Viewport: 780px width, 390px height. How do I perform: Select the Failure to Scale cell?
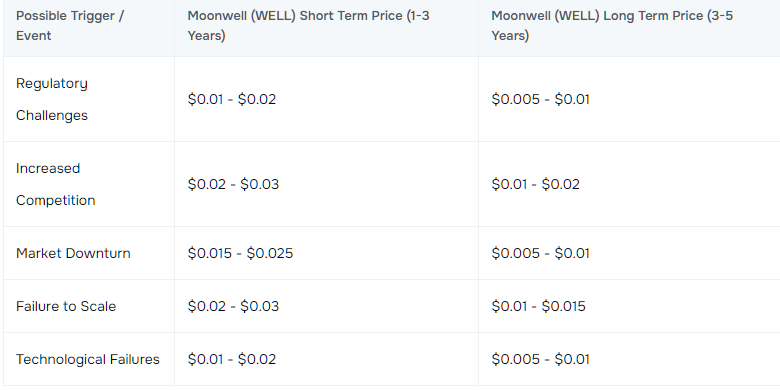point(66,306)
